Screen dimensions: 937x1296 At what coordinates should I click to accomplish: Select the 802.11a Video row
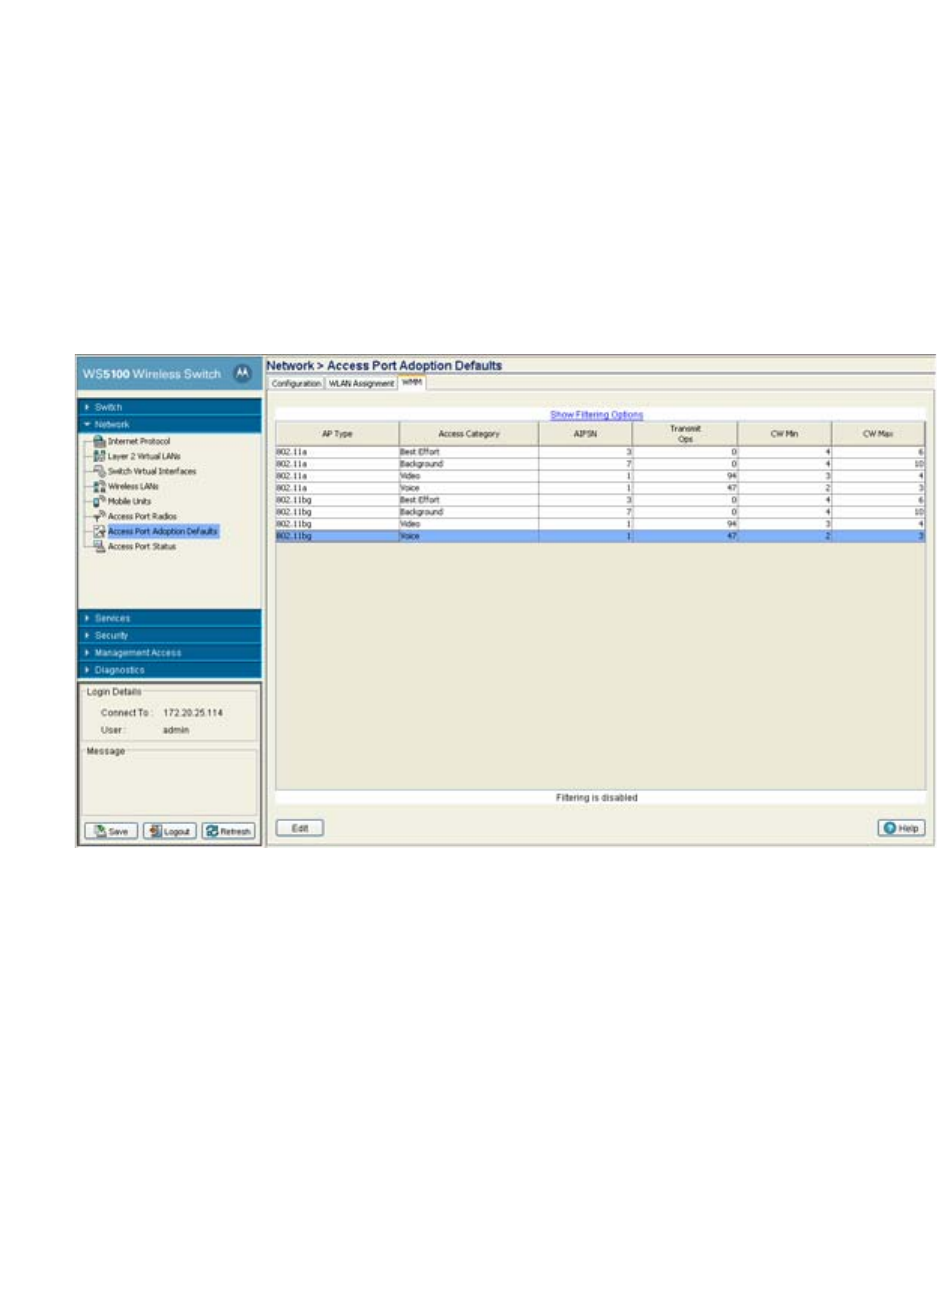coord(600,476)
